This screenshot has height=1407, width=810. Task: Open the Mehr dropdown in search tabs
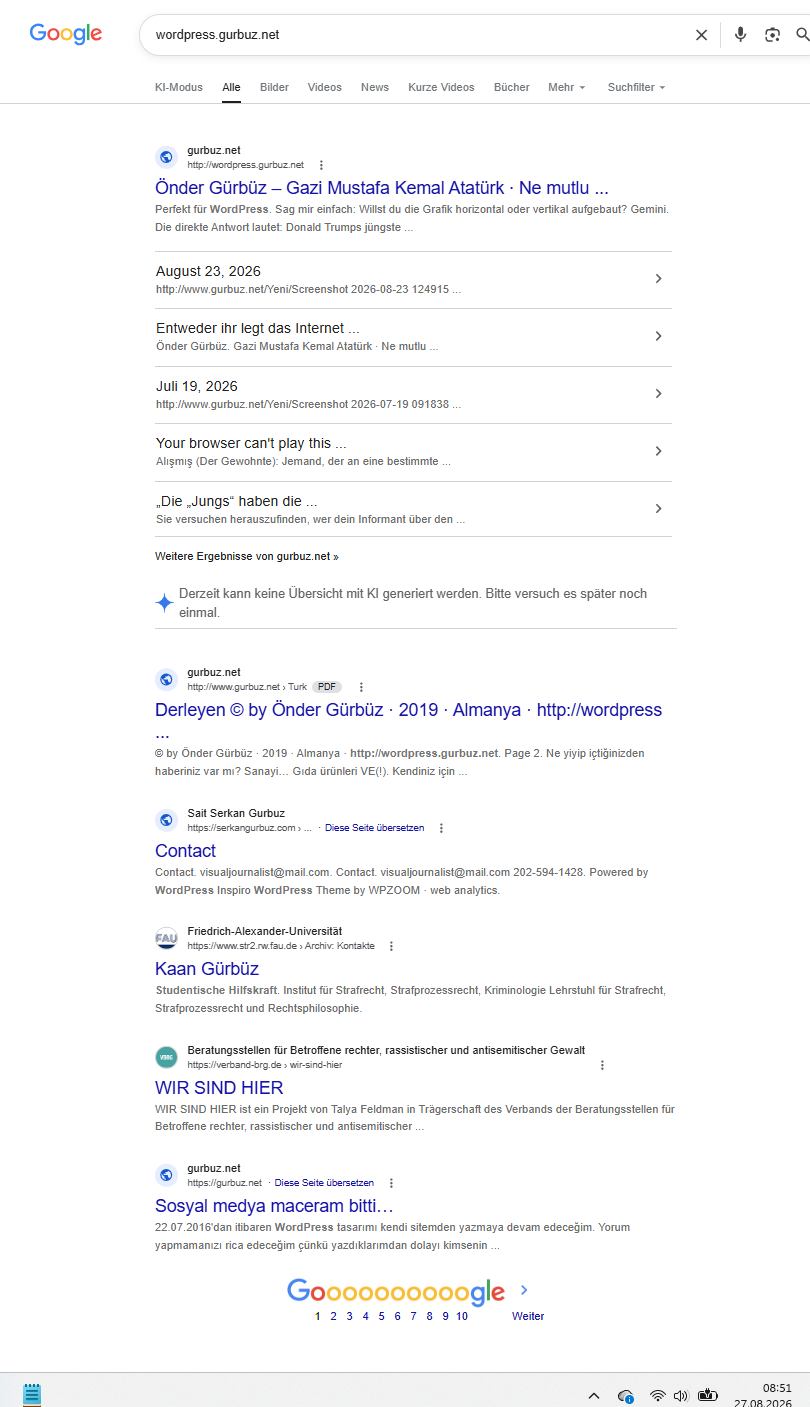(566, 87)
